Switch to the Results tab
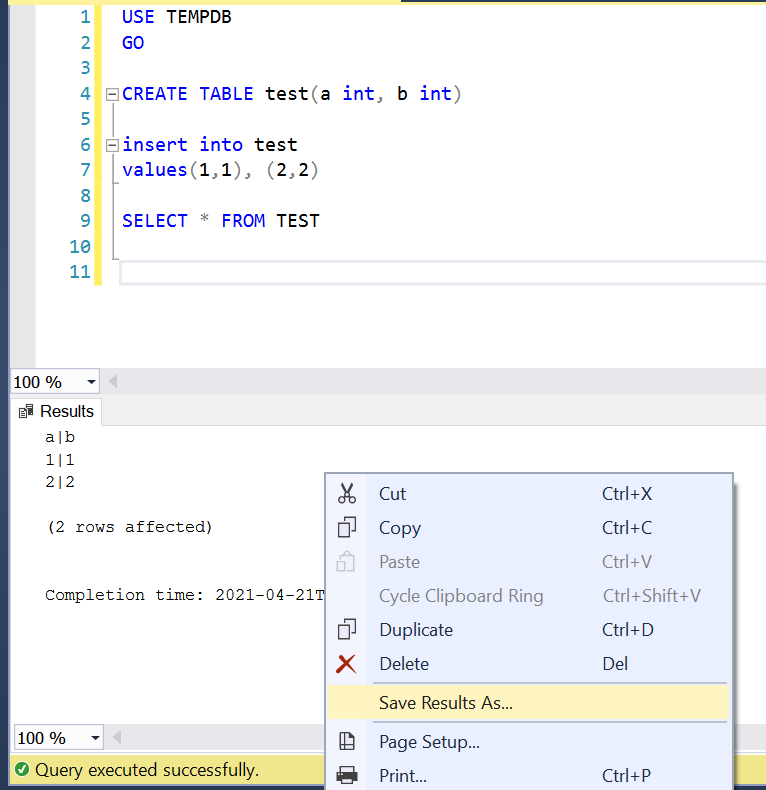 click(x=56, y=411)
